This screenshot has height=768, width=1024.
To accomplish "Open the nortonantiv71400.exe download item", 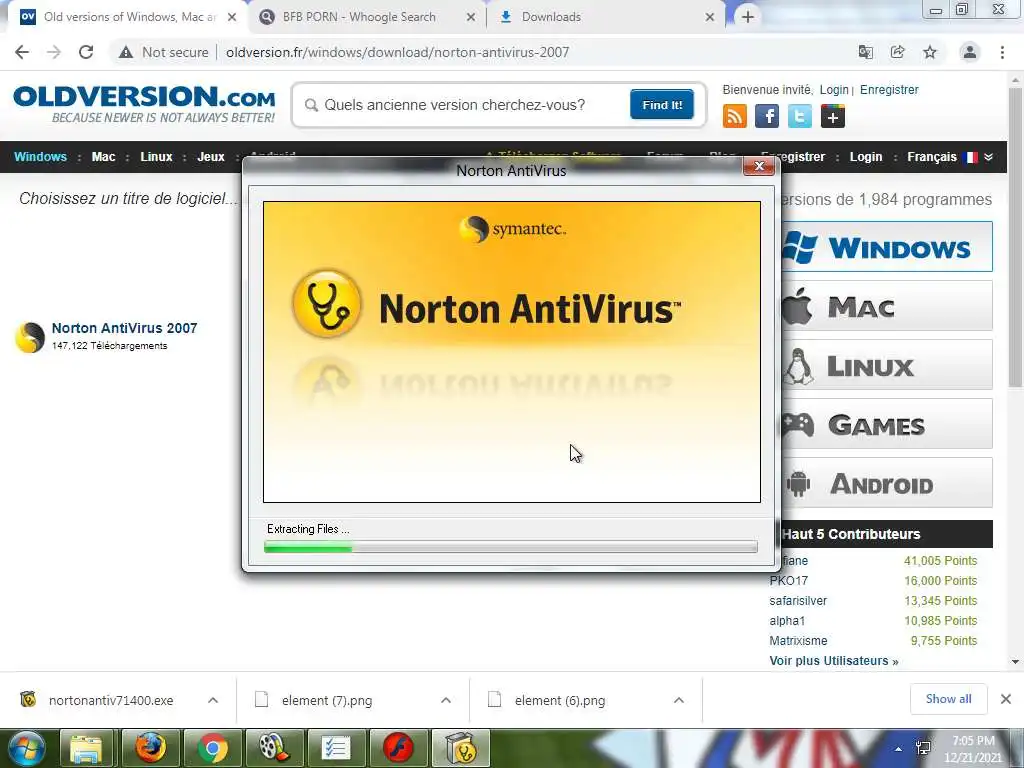I will point(111,700).
